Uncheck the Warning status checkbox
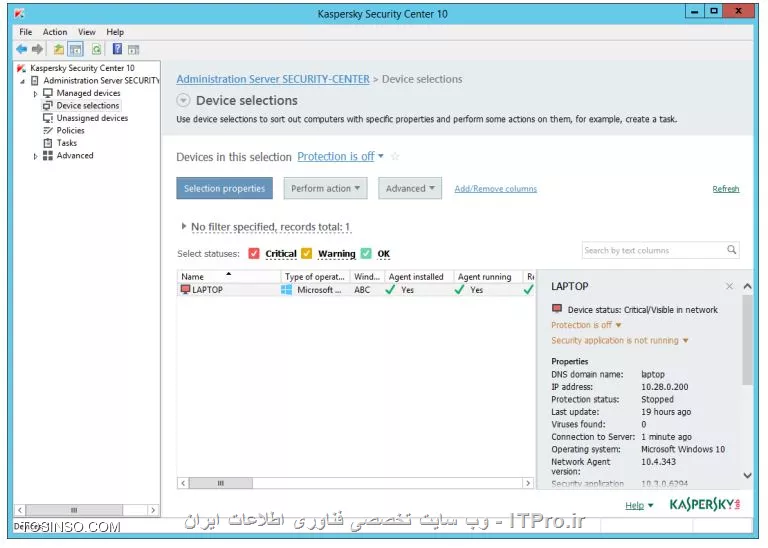768x548 pixels. [307, 253]
